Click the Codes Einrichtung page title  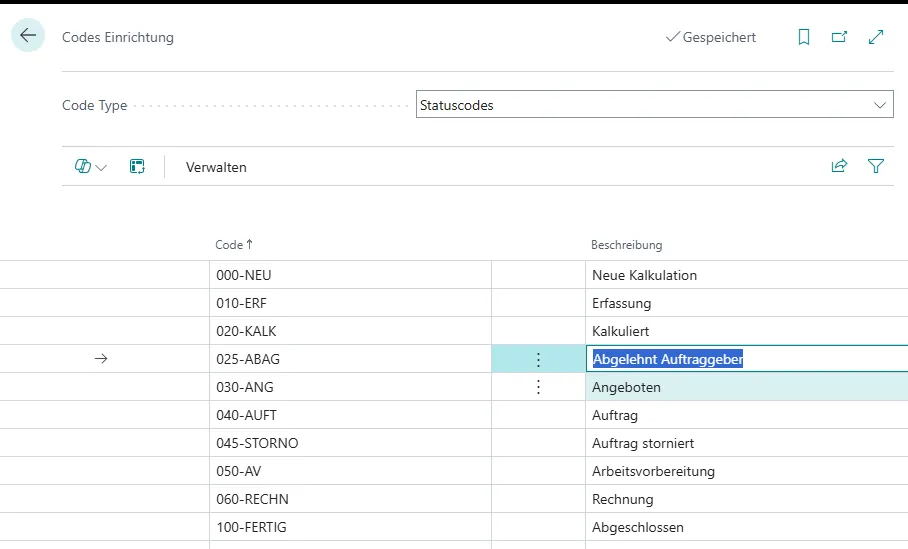[x=118, y=37]
